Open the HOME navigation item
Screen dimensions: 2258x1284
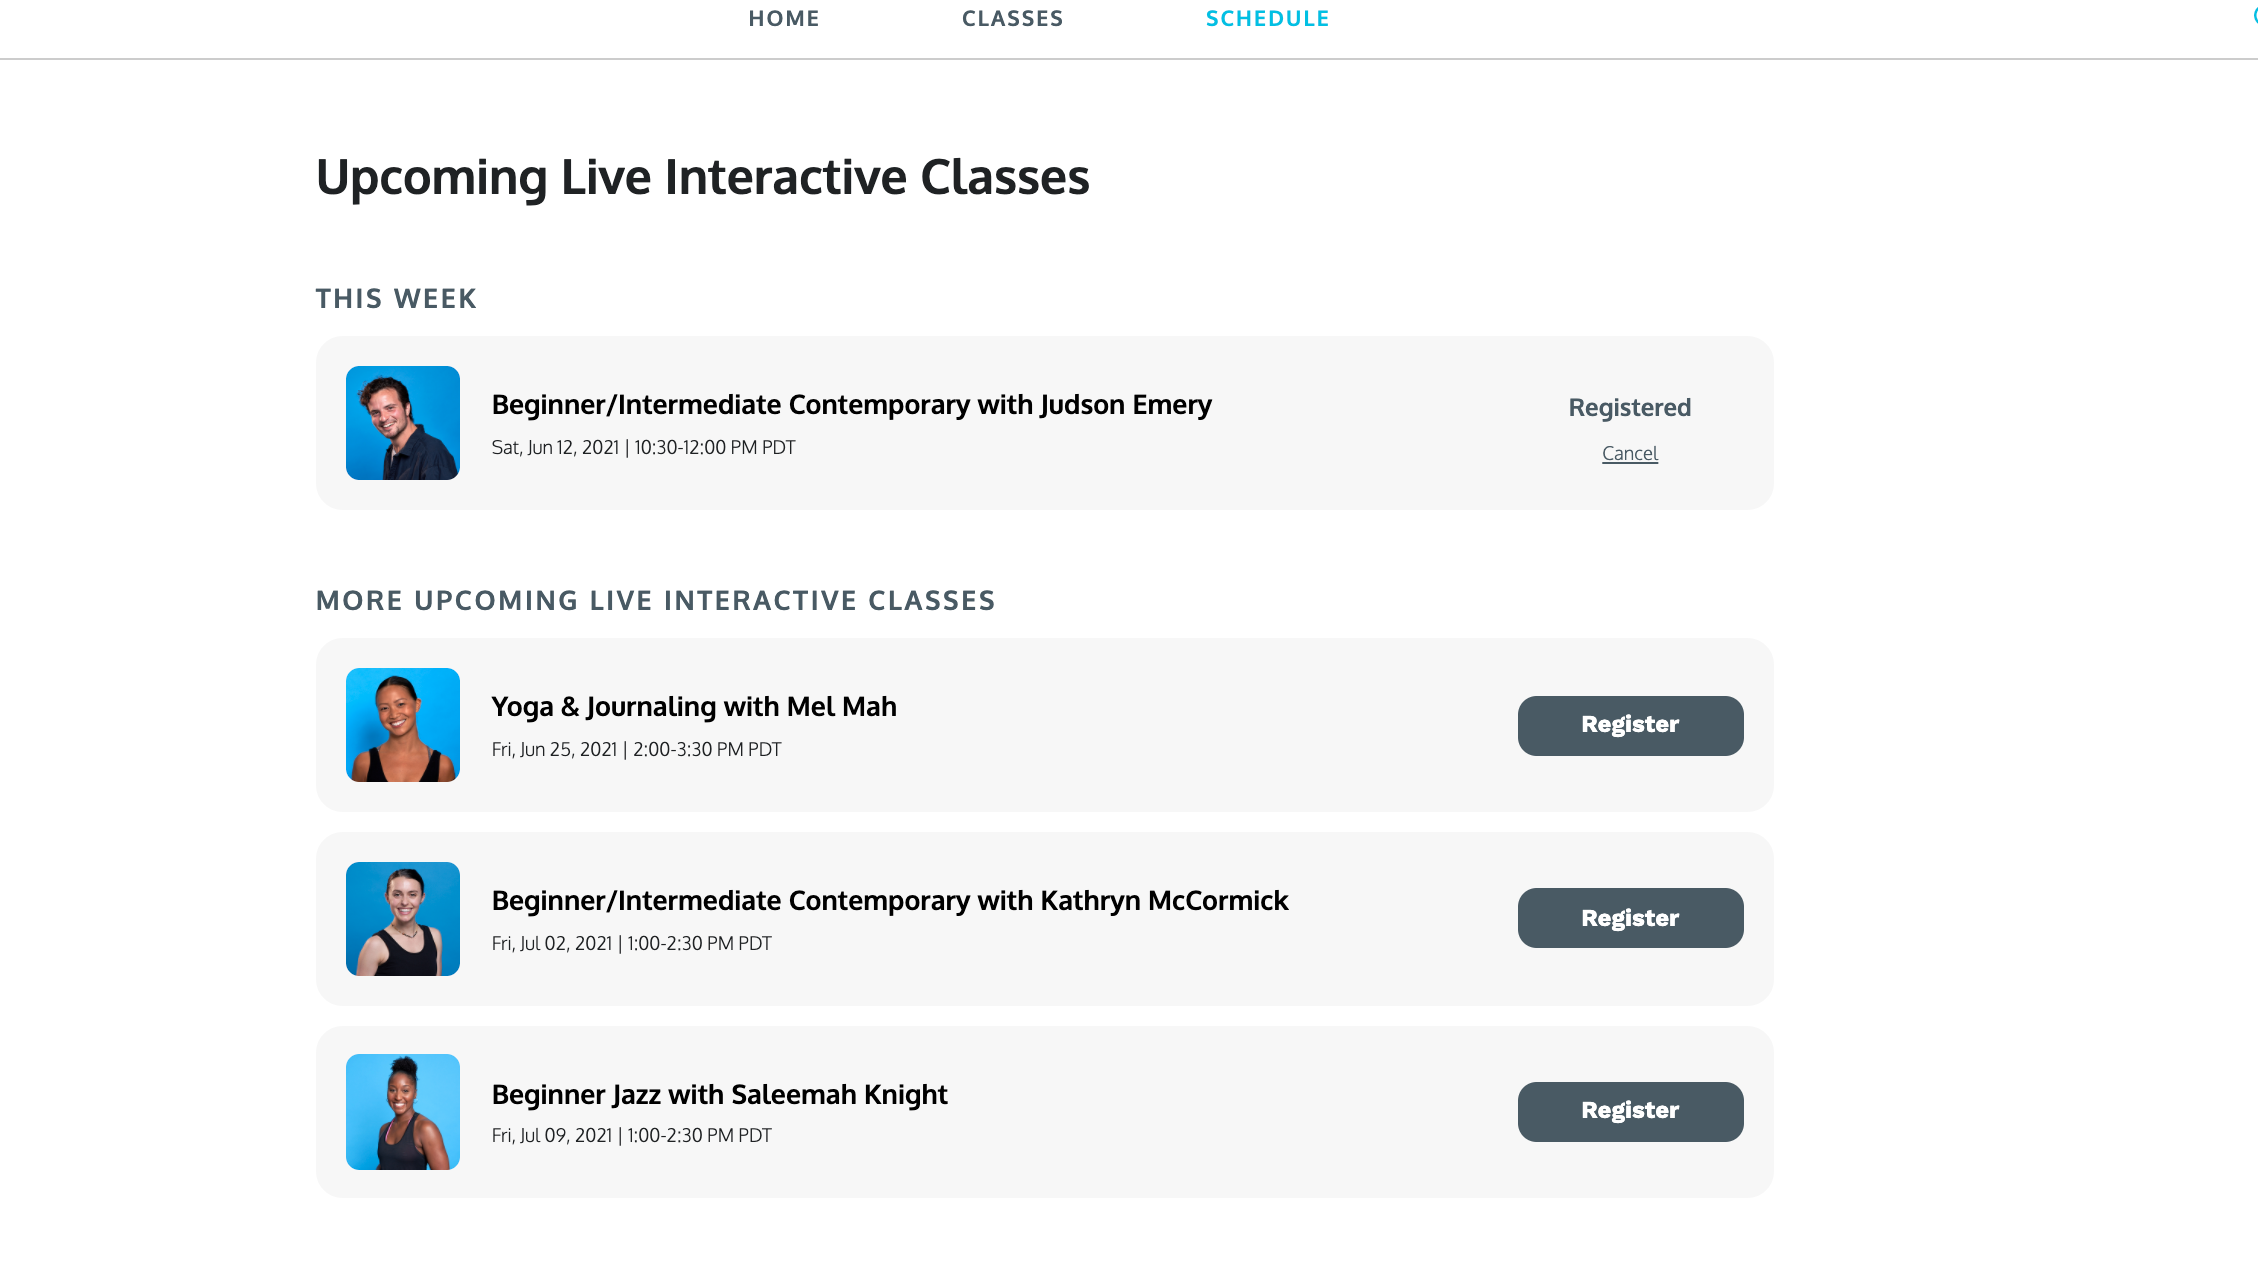tap(783, 18)
